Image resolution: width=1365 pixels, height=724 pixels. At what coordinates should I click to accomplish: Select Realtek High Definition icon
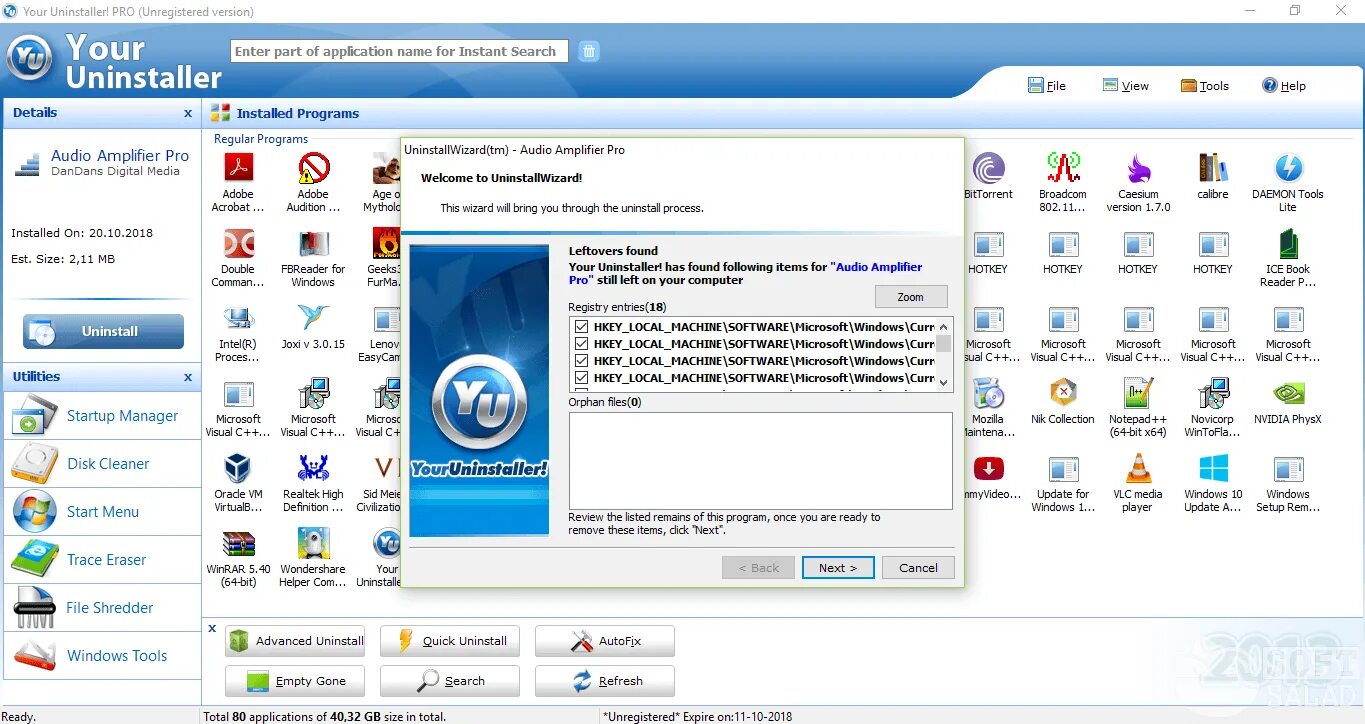tap(313, 468)
